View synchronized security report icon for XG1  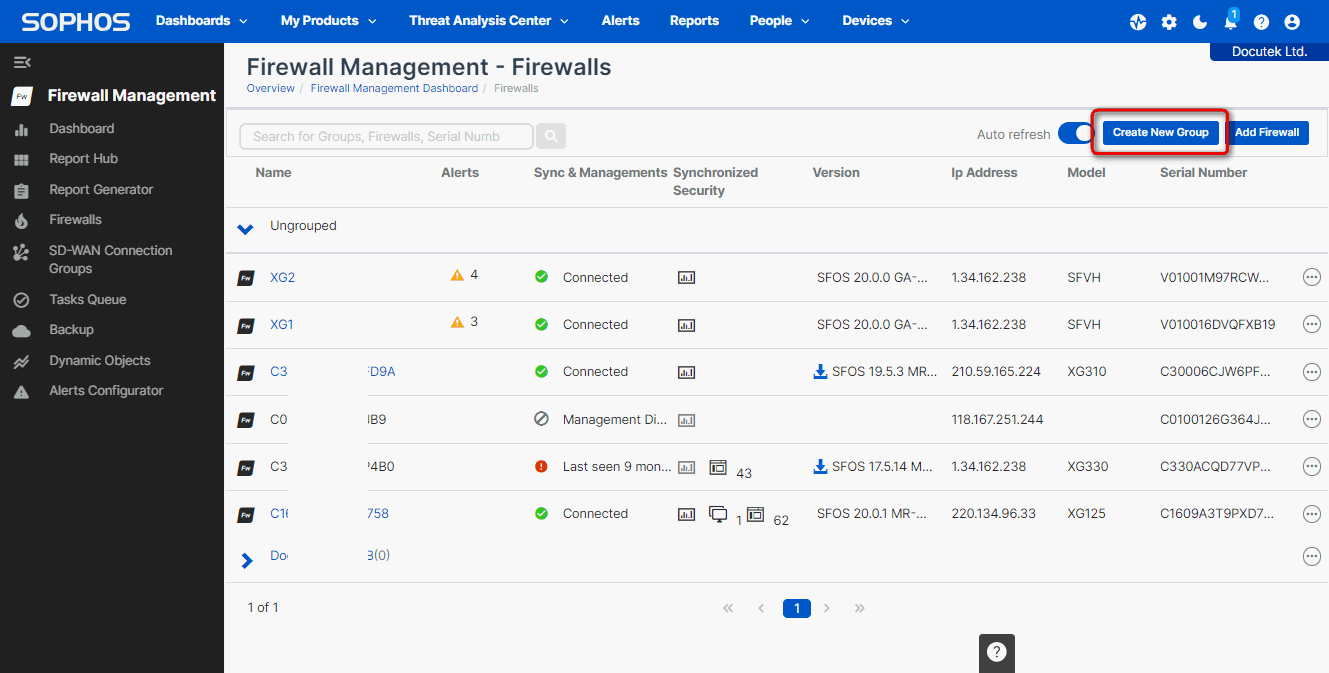pyautogui.click(x=686, y=325)
